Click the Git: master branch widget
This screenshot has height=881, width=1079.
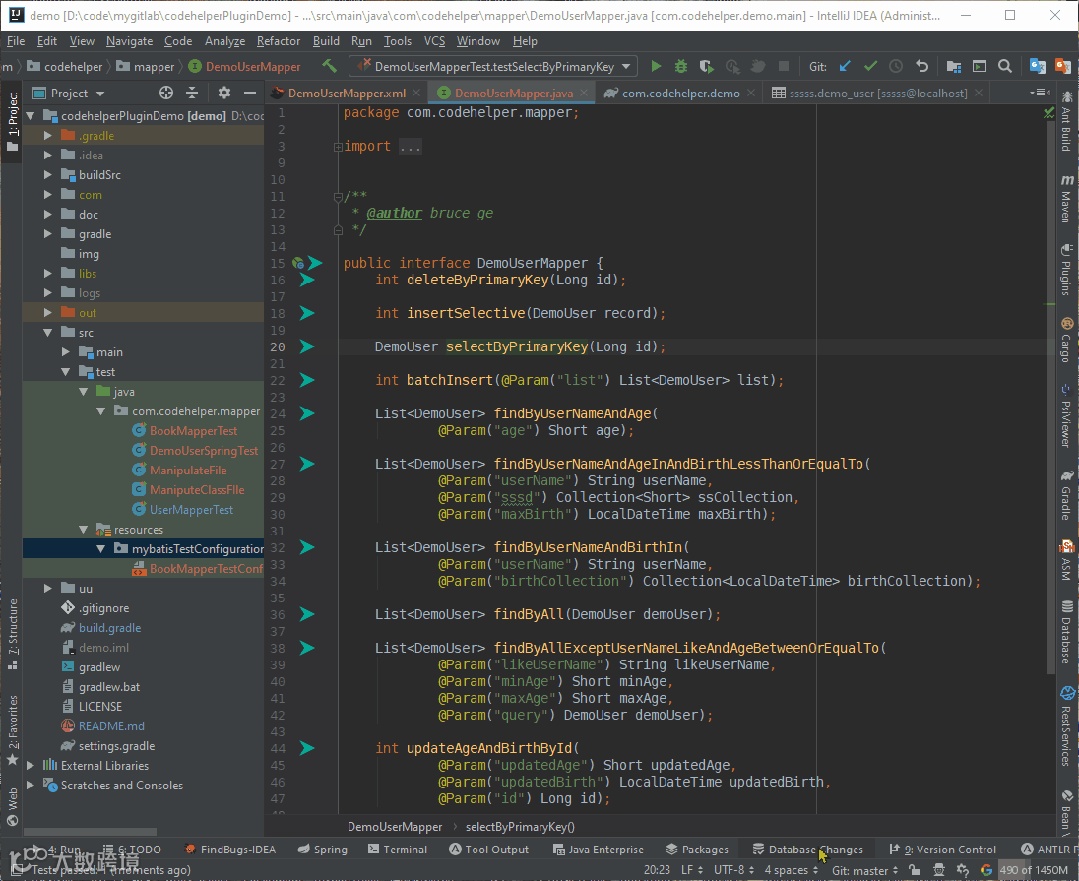[x=865, y=870]
